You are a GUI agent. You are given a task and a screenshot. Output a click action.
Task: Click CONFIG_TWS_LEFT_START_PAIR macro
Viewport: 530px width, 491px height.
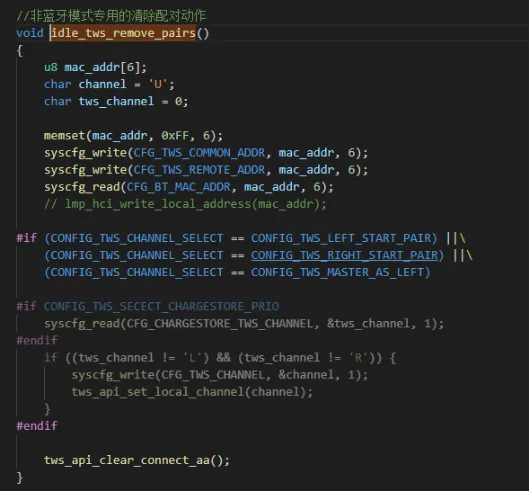click(x=341, y=238)
